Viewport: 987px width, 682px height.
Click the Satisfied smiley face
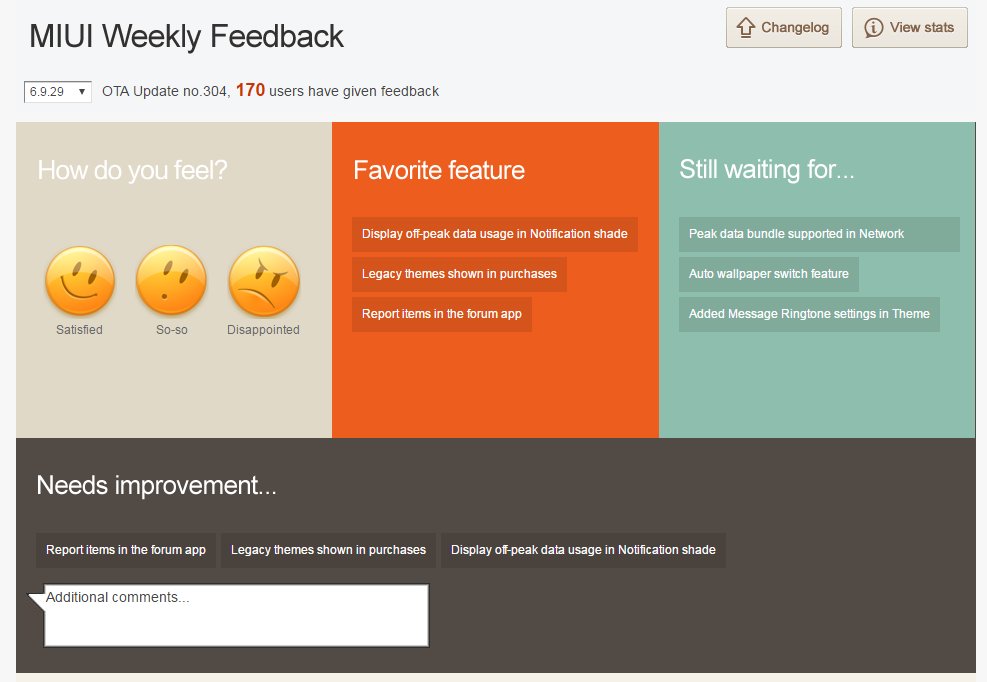tap(80, 281)
